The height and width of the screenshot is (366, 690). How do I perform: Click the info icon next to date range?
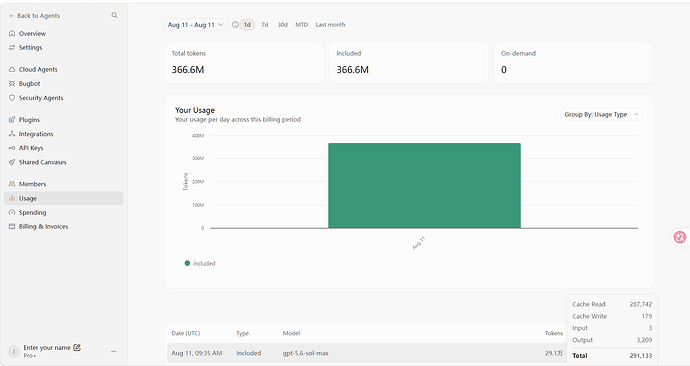tap(235, 25)
